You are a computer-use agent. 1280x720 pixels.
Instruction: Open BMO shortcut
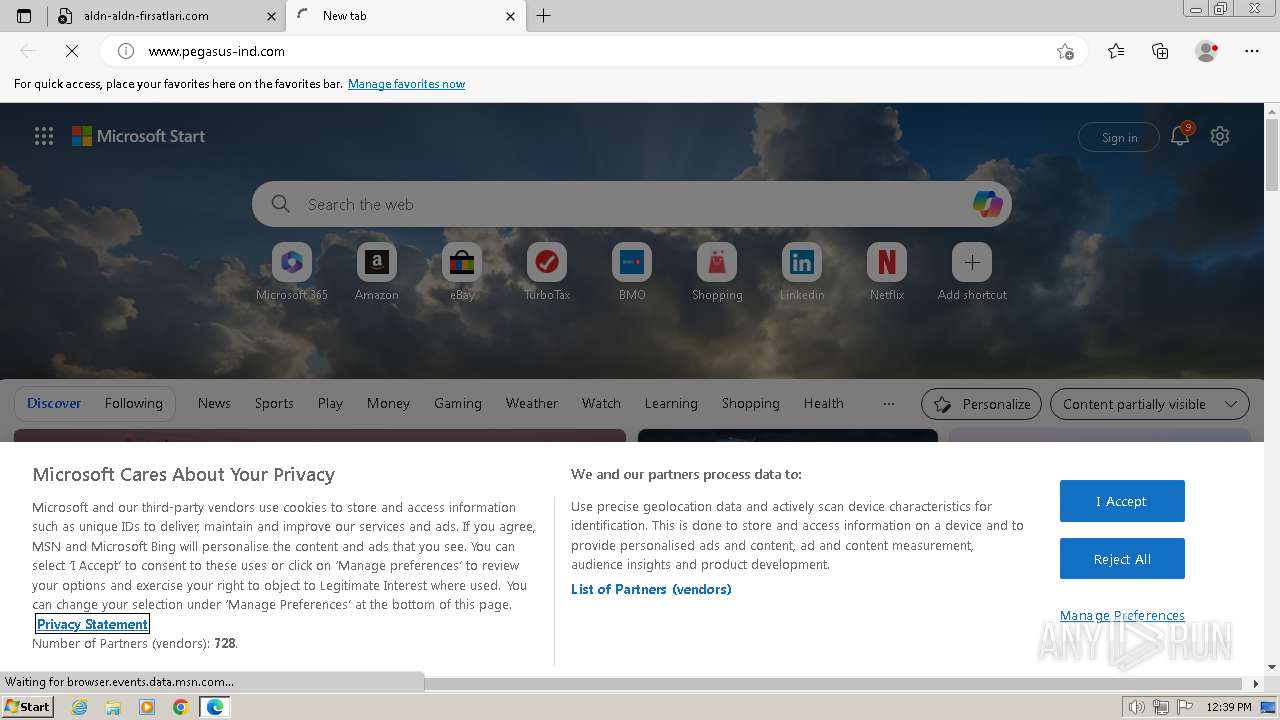click(632, 271)
